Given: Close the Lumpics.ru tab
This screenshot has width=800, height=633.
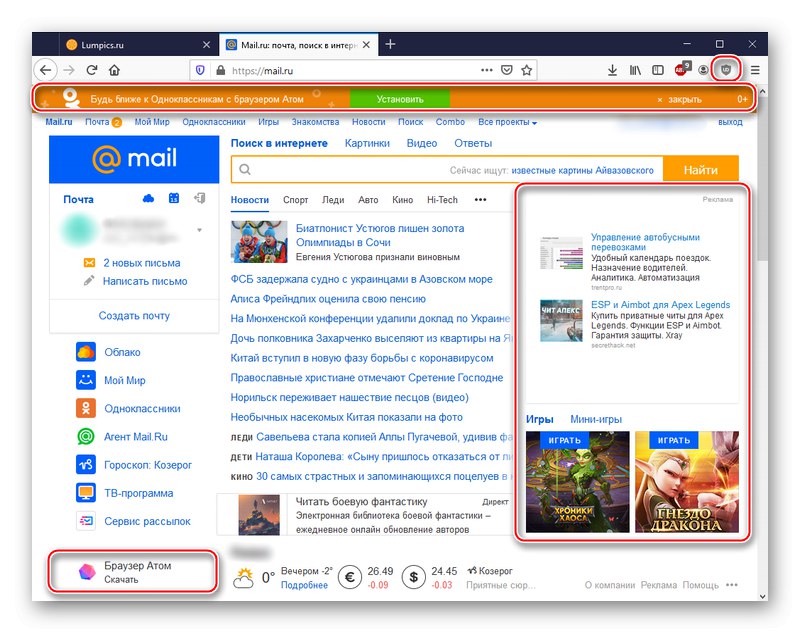Looking at the screenshot, I should (x=206, y=45).
